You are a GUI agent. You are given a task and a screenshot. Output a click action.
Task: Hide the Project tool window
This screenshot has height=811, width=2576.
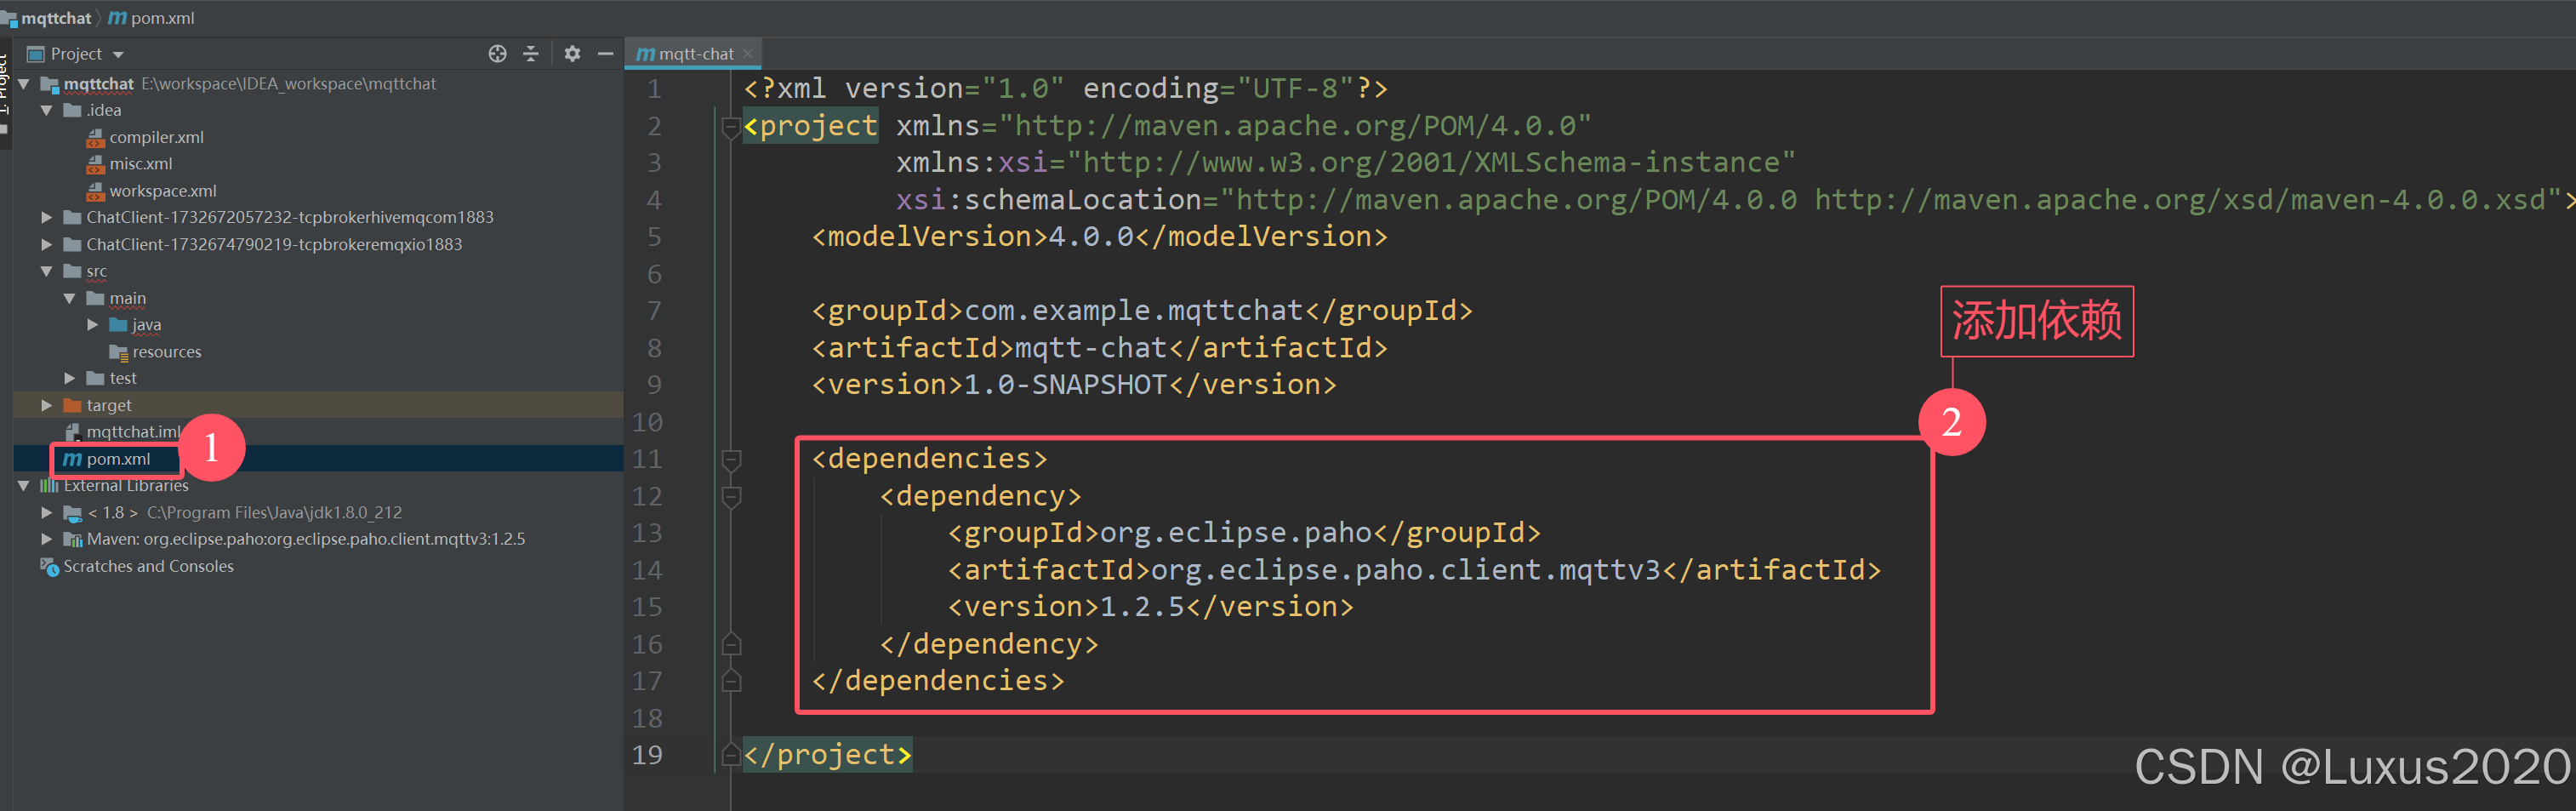606,54
